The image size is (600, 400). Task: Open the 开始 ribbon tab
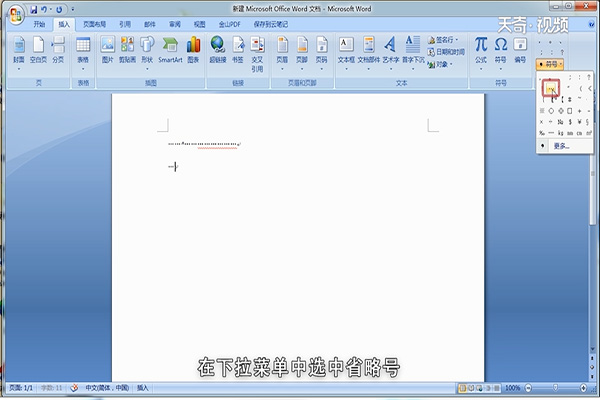click(39, 22)
